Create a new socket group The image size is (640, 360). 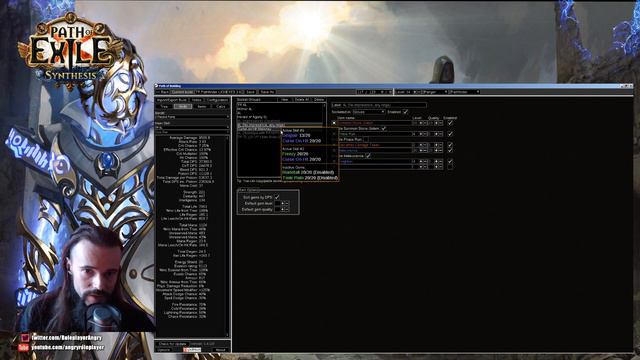(x=284, y=100)
